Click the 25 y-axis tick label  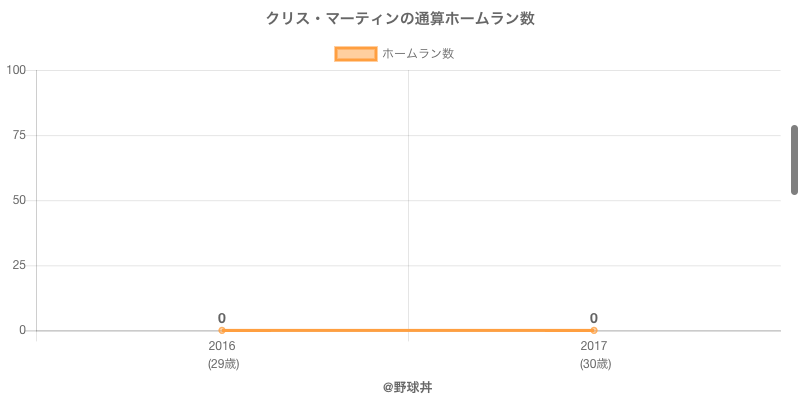pyautogui.click(x=19, y=265)
